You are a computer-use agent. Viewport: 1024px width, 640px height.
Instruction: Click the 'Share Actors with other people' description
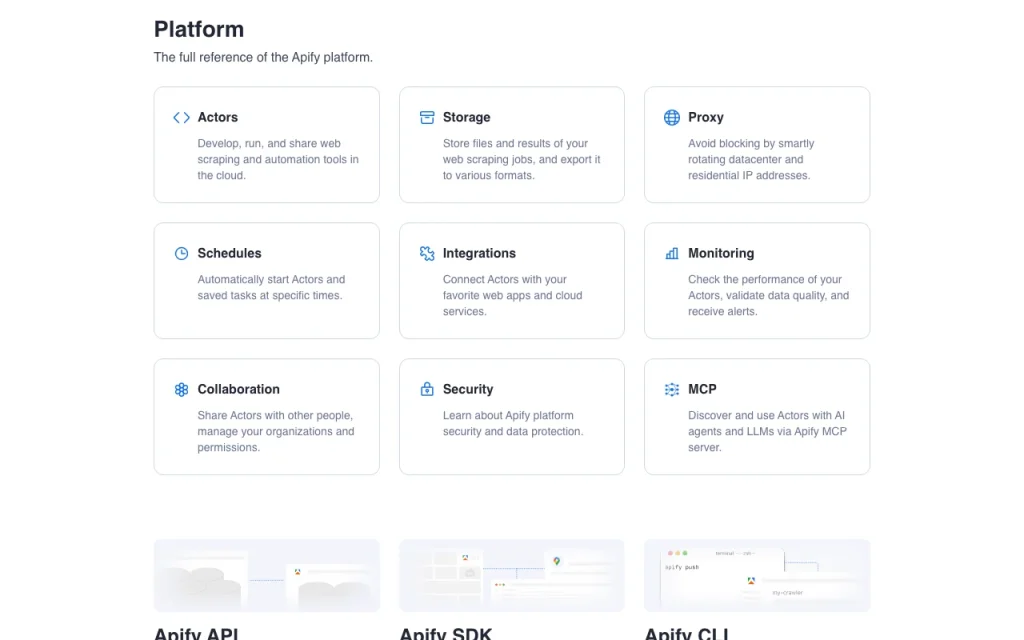tap(276, 431)
